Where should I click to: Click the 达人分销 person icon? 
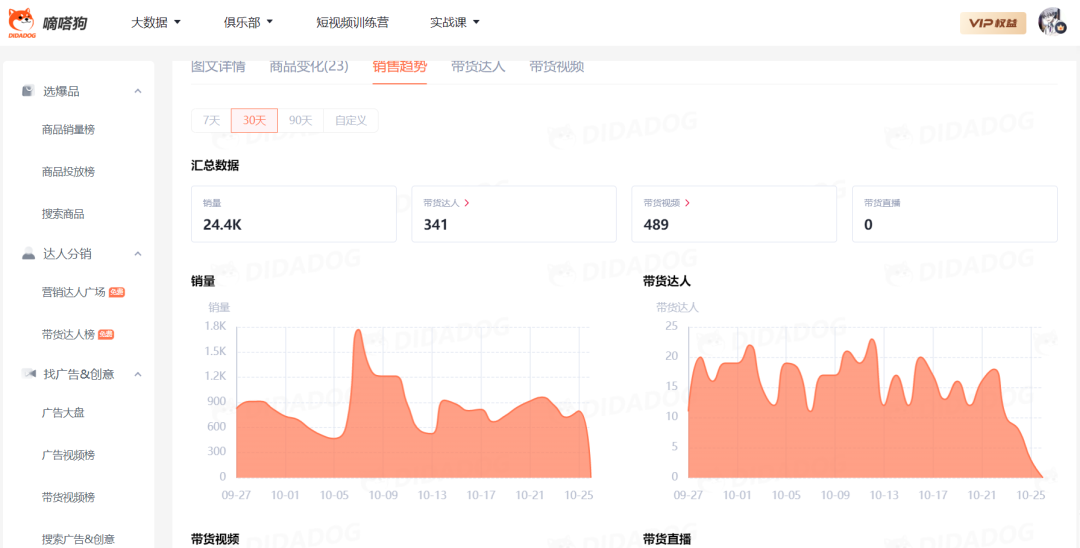tap(28, 254)
